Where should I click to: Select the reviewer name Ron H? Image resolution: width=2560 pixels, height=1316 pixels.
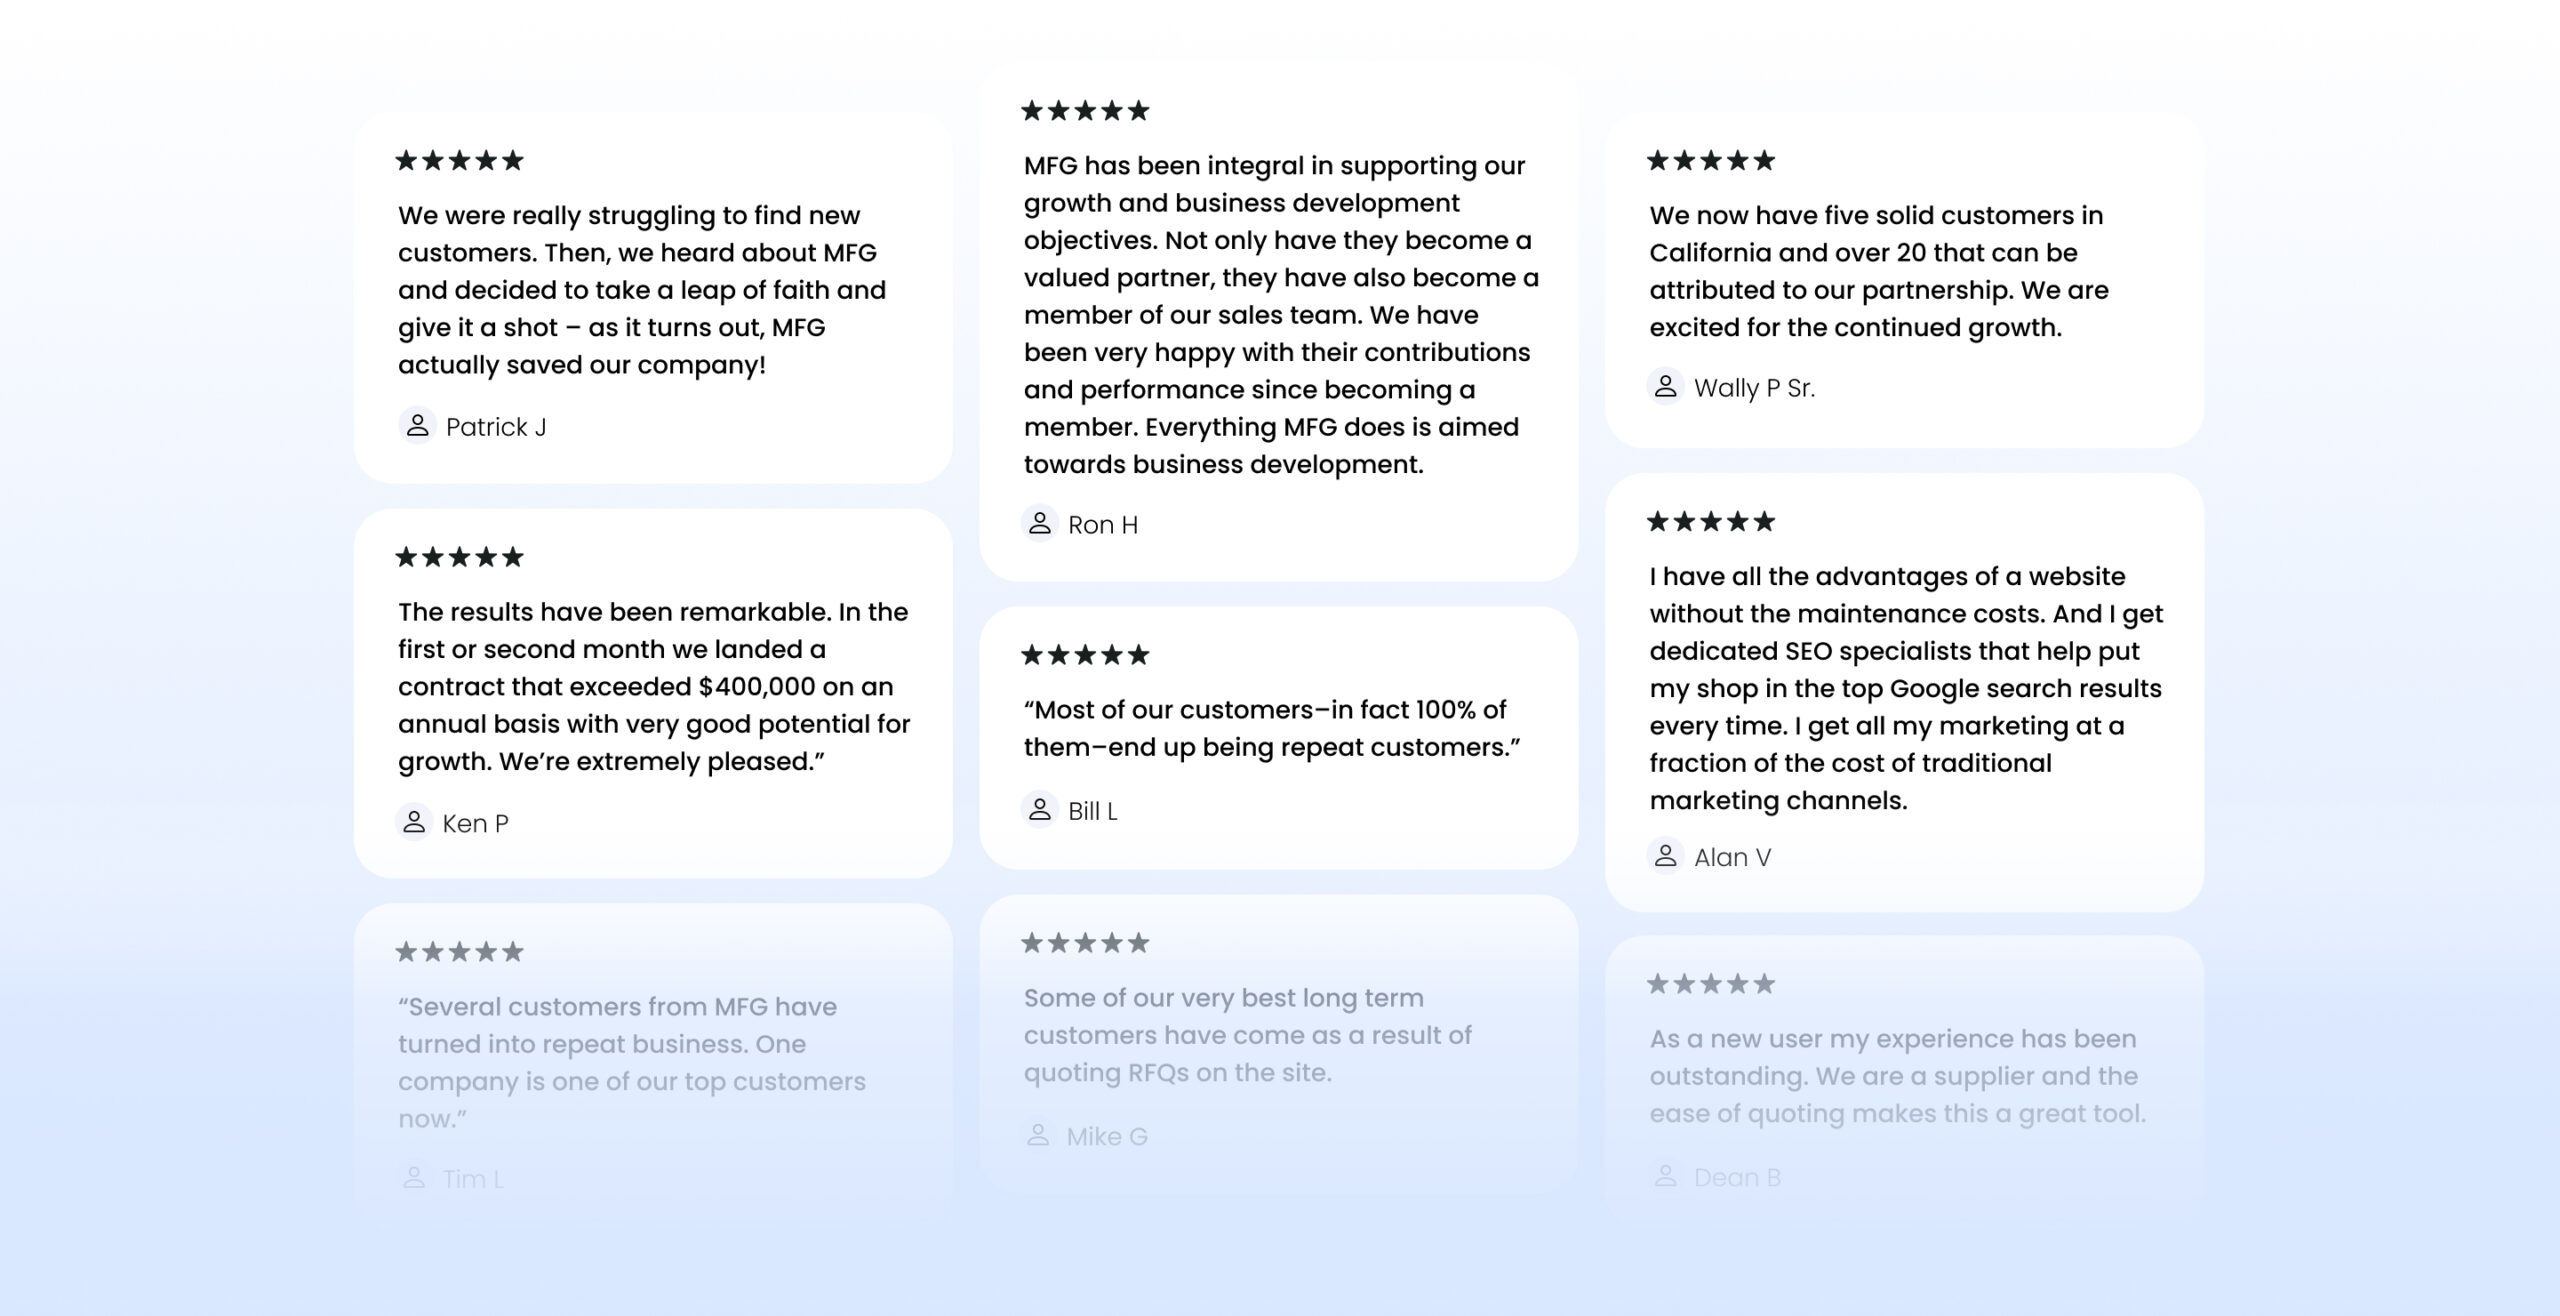point(1103,525)
